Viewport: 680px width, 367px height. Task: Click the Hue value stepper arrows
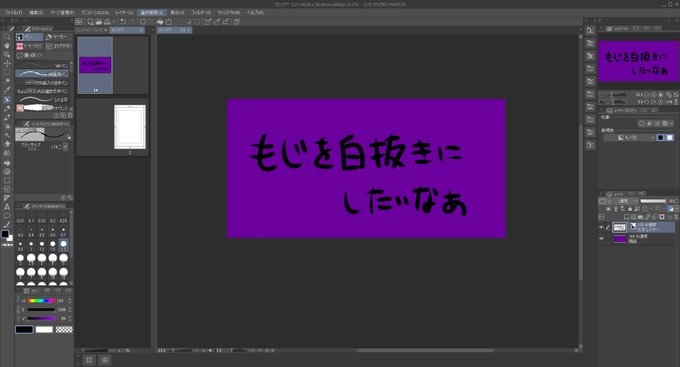(70, 301)
